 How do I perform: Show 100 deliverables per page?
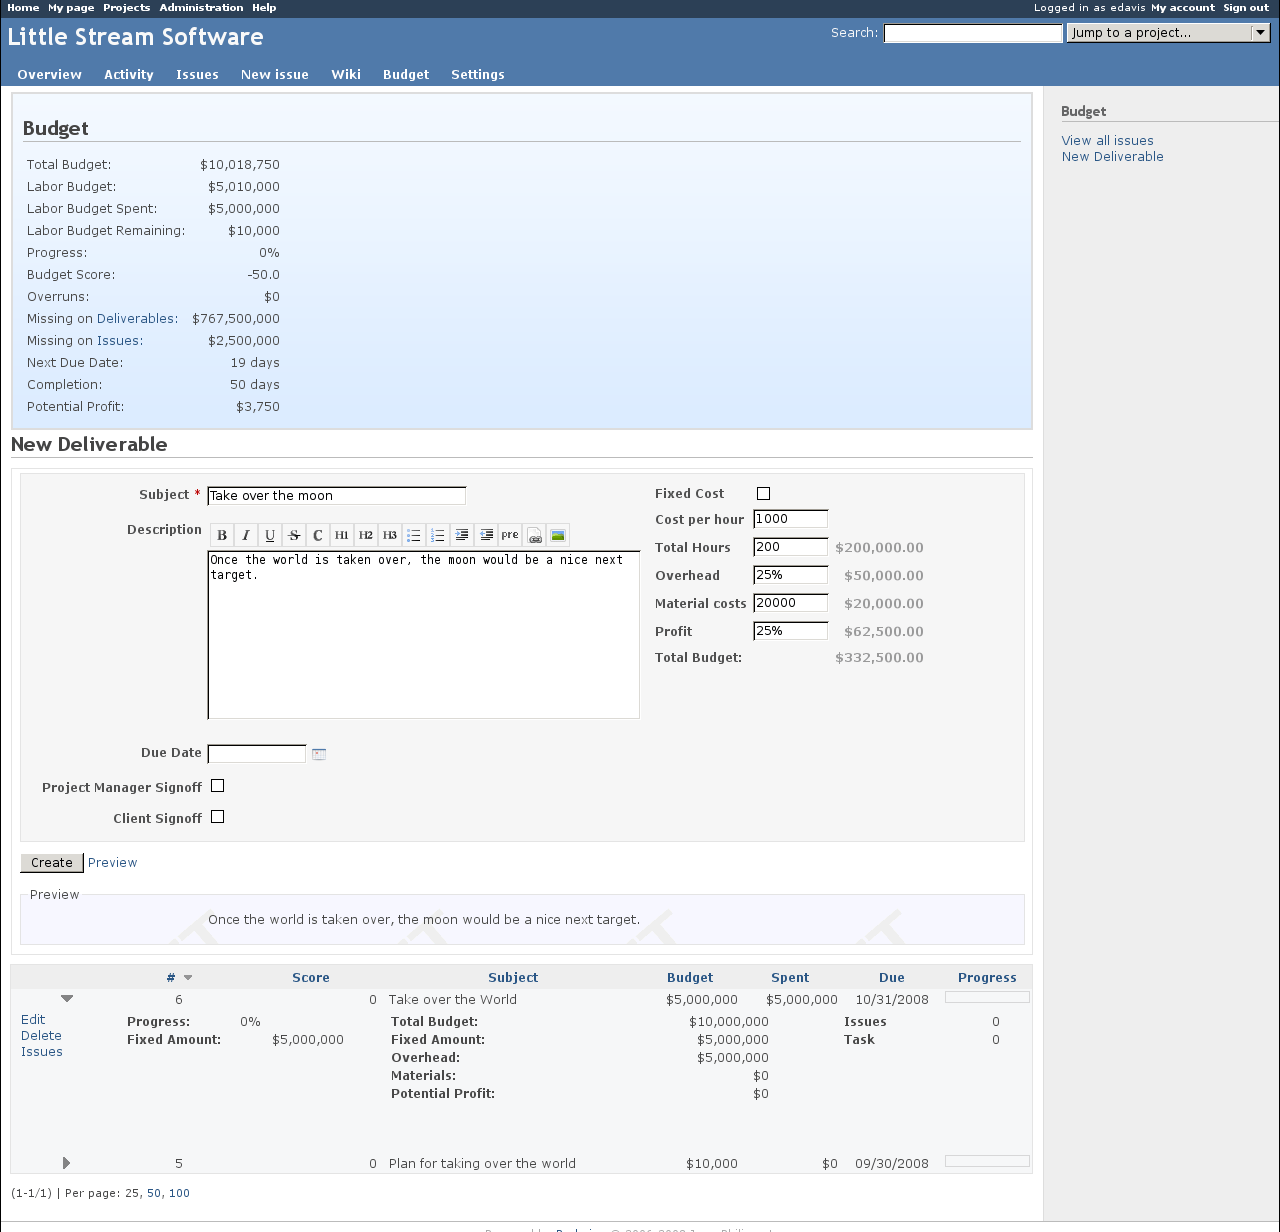pos(179,1193)
